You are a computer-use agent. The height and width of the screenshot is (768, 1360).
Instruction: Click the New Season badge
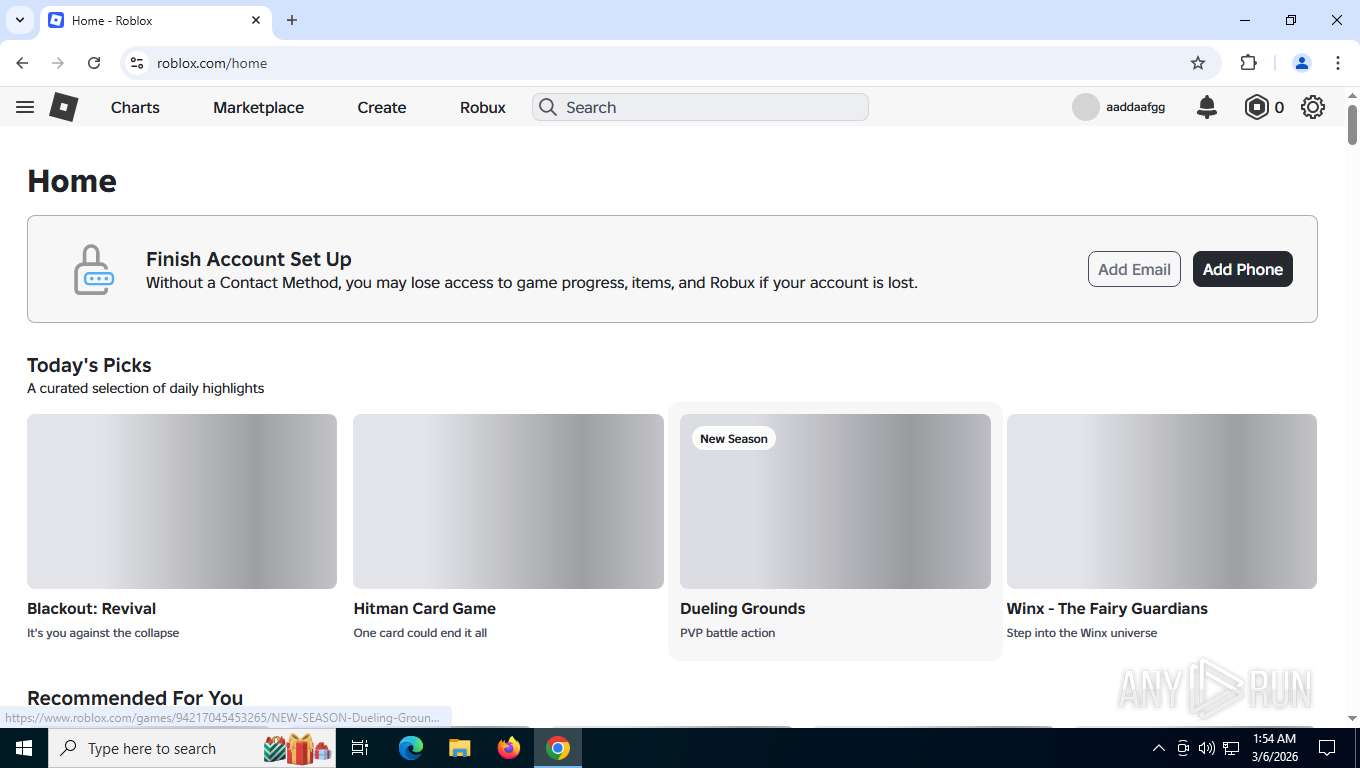pos(734,438)
